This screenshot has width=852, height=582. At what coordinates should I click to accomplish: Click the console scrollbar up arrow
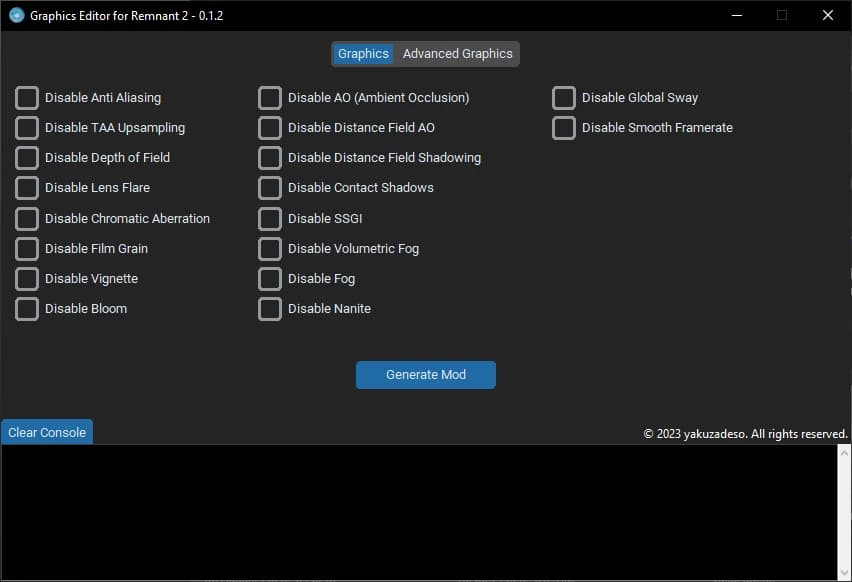click(x=844, y=453)
